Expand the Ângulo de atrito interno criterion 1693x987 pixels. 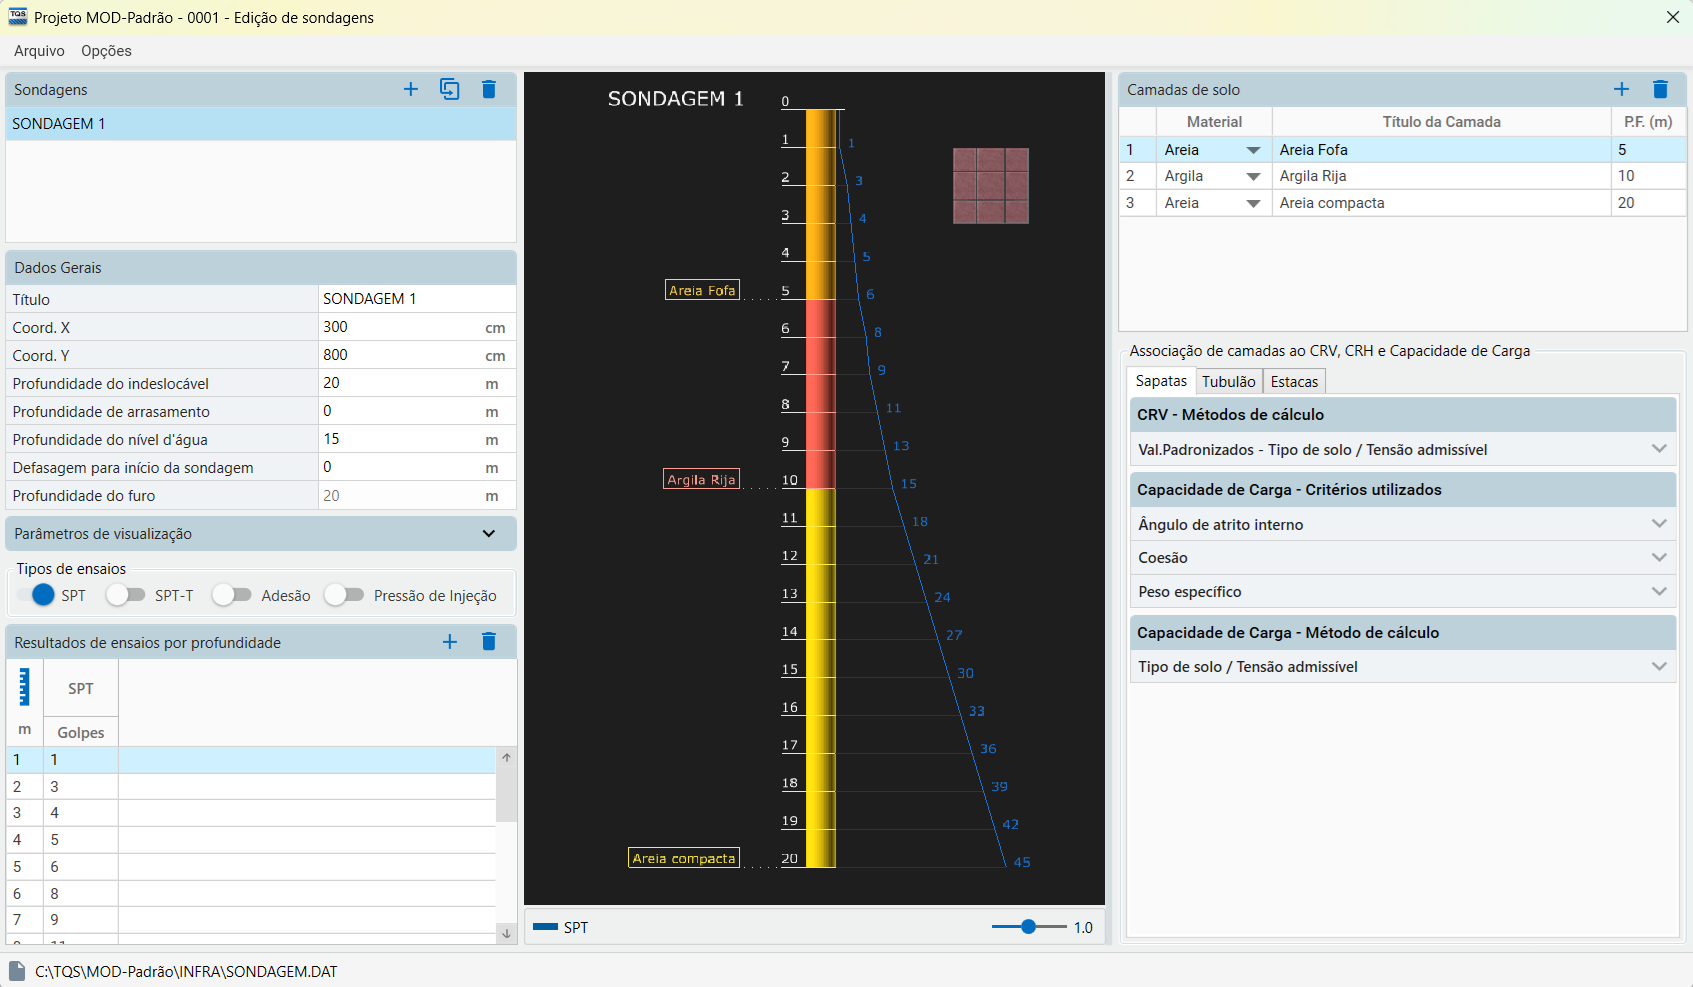coord(1659,524)
